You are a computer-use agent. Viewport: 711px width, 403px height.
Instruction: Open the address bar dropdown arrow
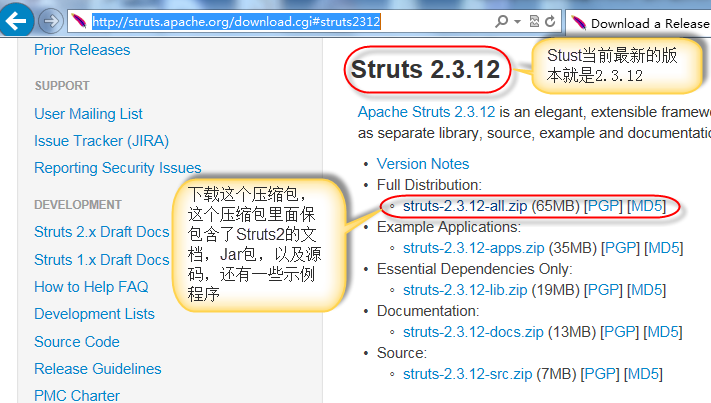[517, 21]
